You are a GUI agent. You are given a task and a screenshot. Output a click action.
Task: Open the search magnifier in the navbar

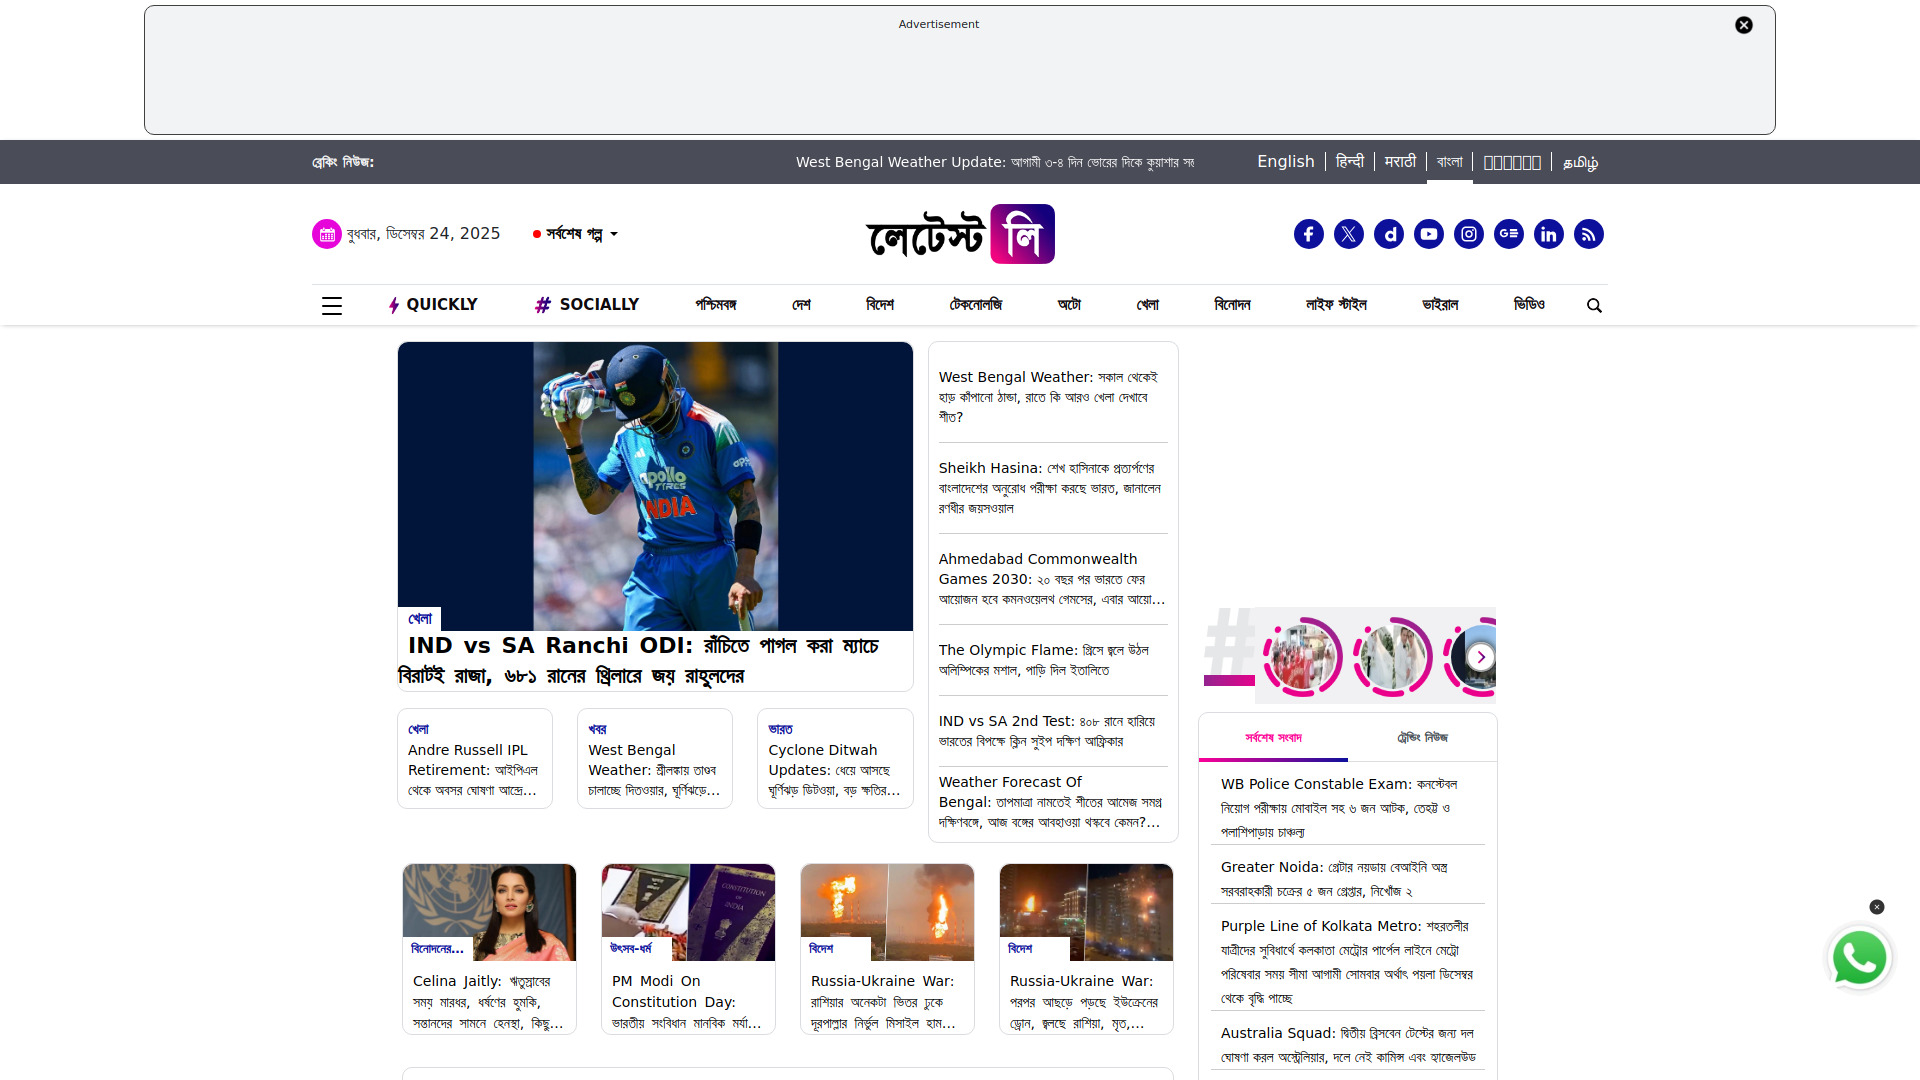(x=1594, y=305)
